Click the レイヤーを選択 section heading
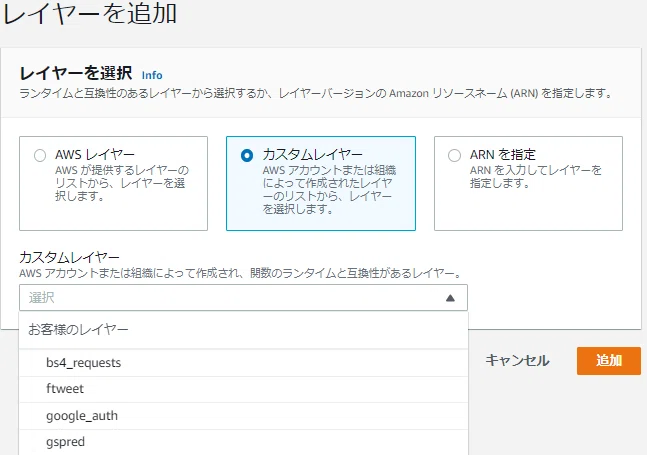Screen dimensions: 647x455 76,73
